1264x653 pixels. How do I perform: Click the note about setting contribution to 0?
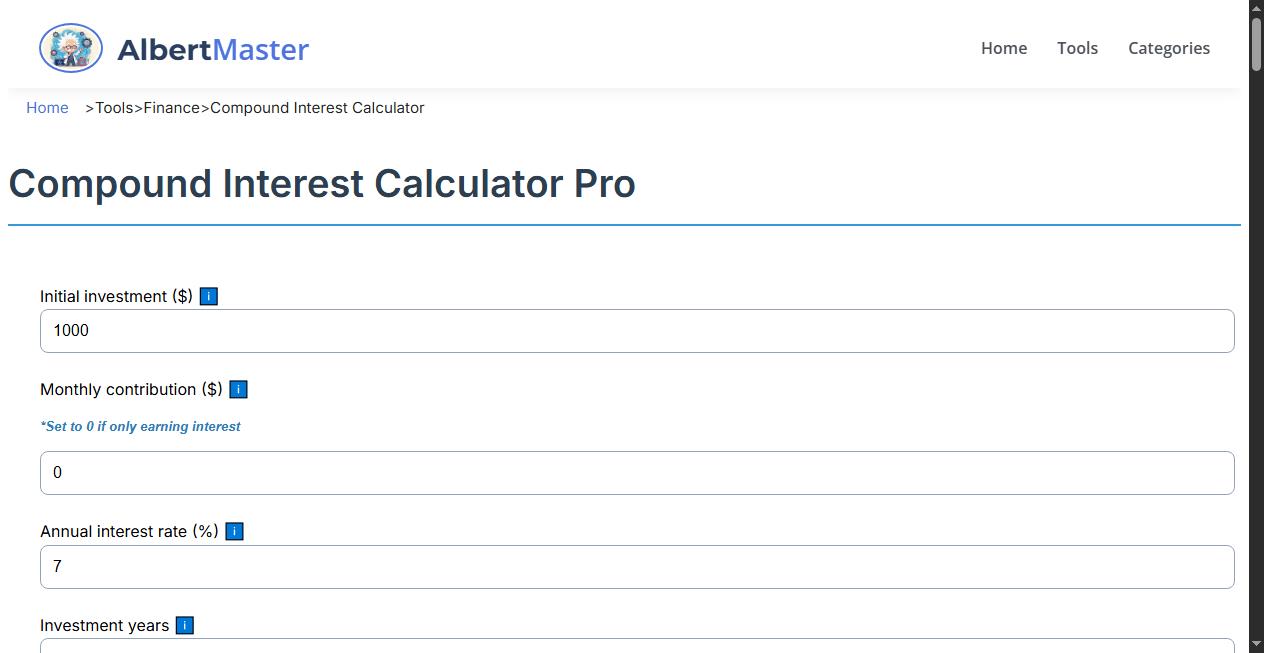tap(140, 426)
